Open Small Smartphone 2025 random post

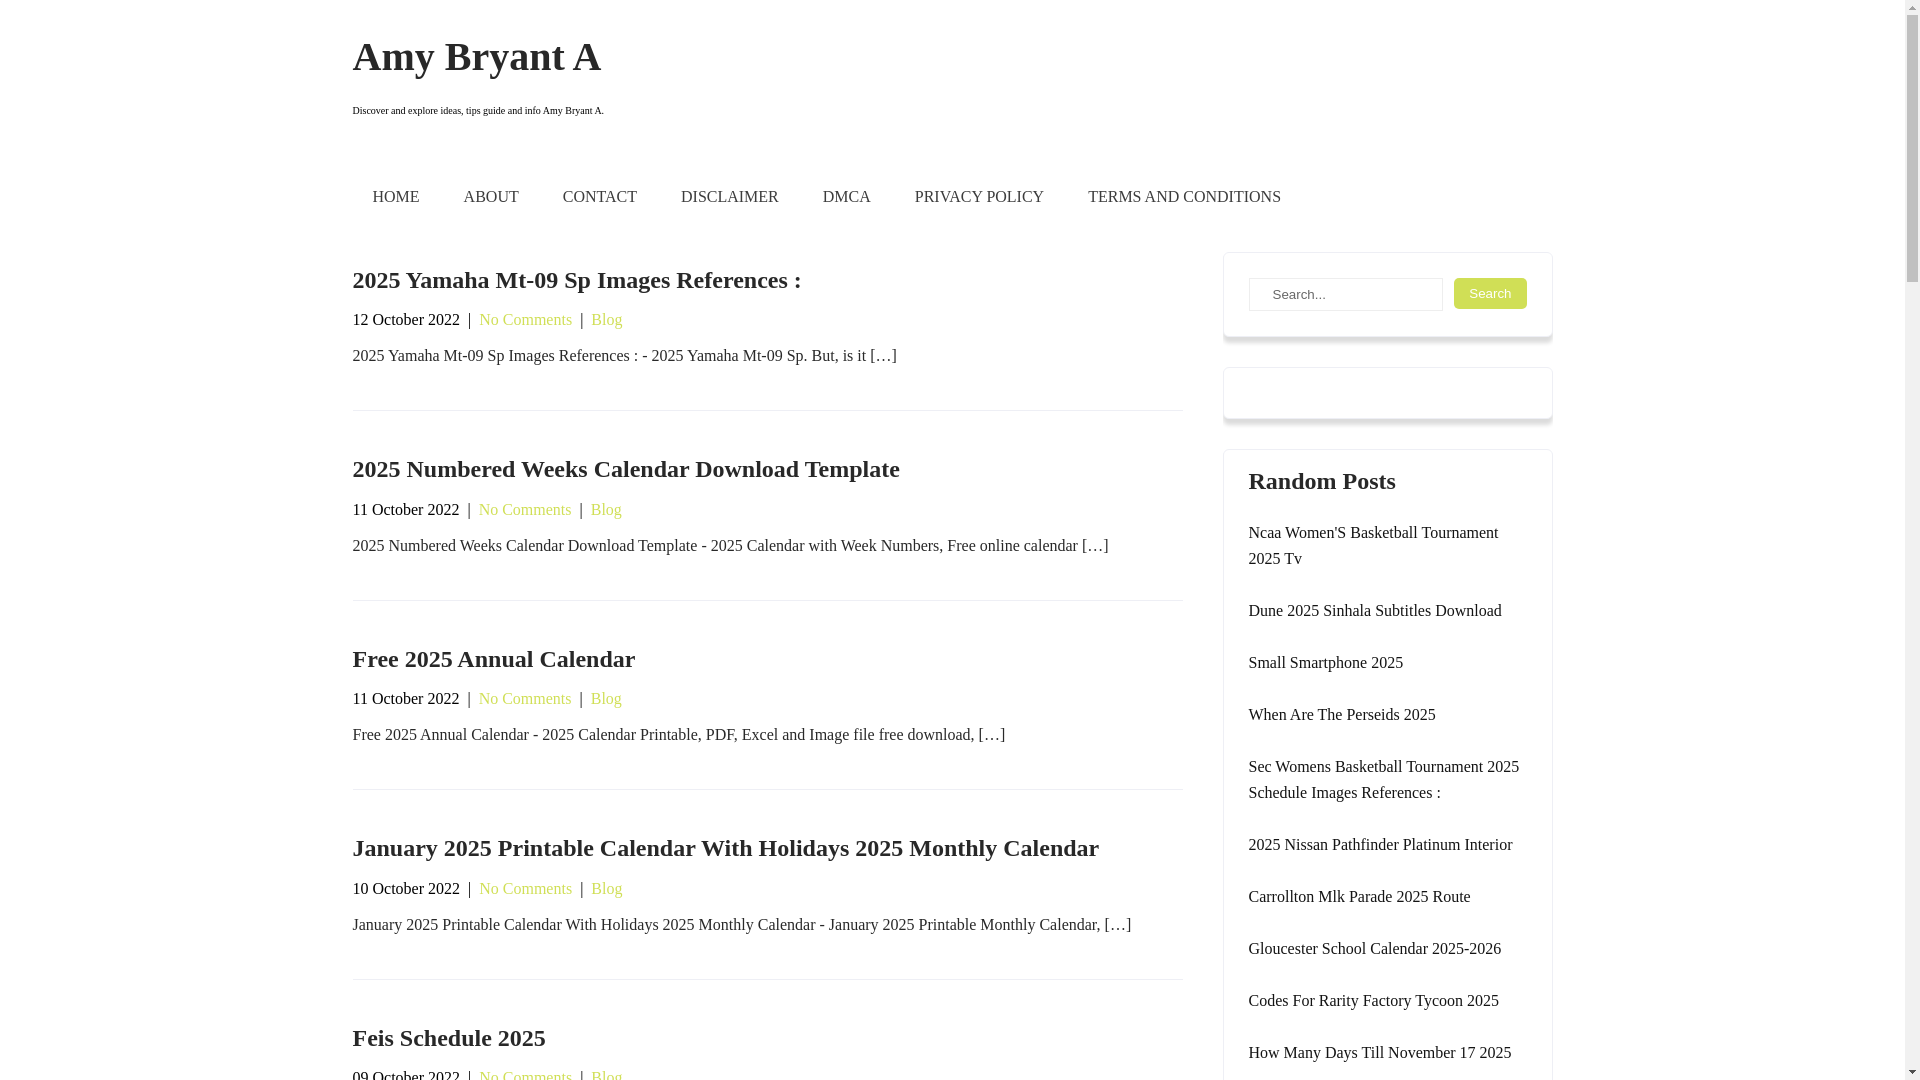(1325, 663)
